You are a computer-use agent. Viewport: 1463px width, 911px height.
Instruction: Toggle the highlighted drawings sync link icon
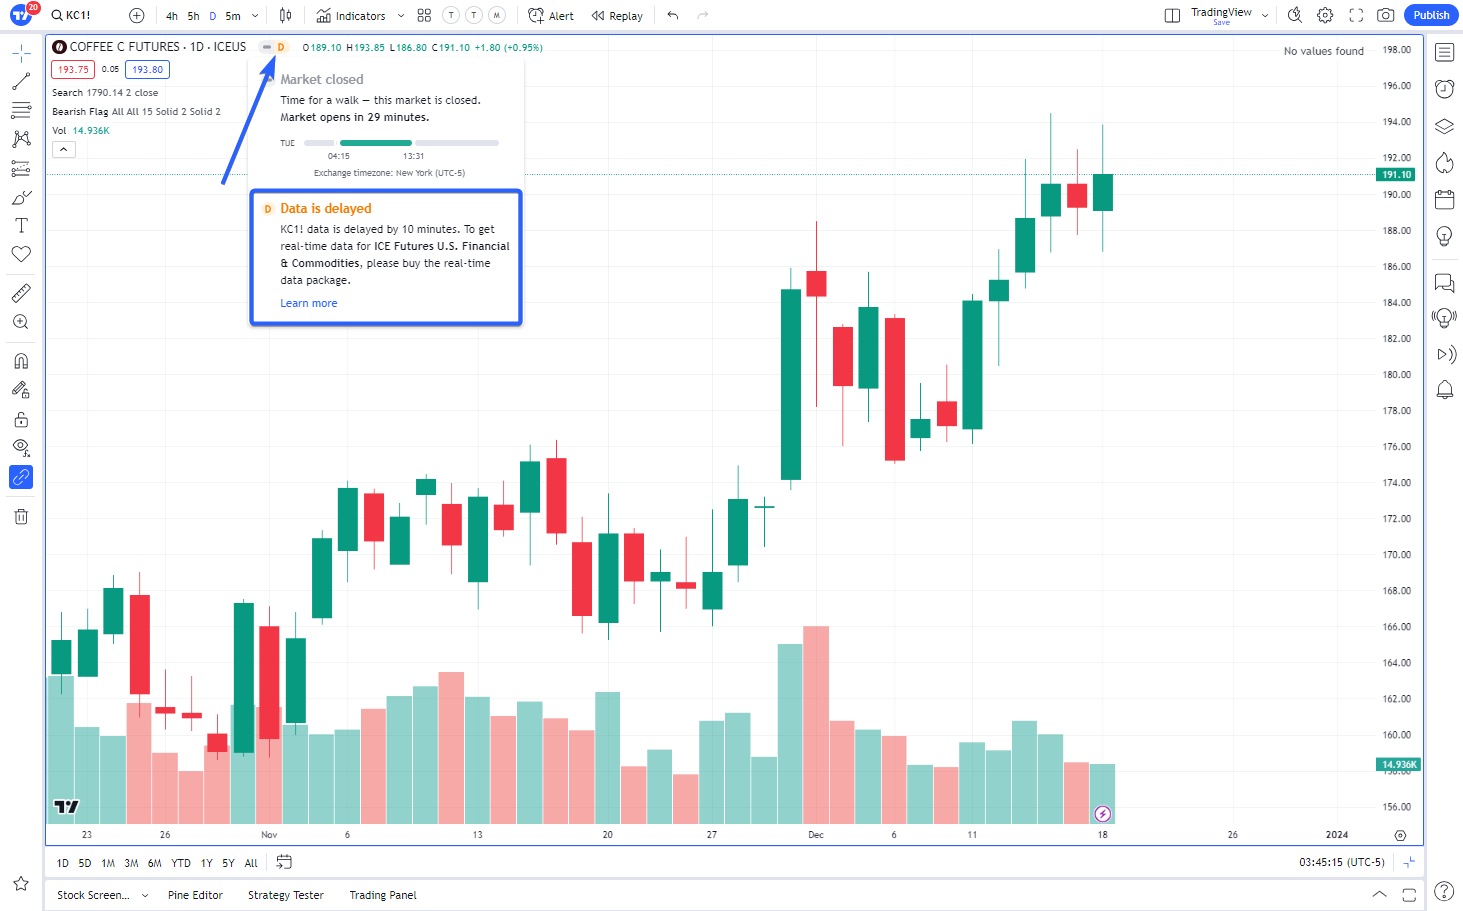21,477
